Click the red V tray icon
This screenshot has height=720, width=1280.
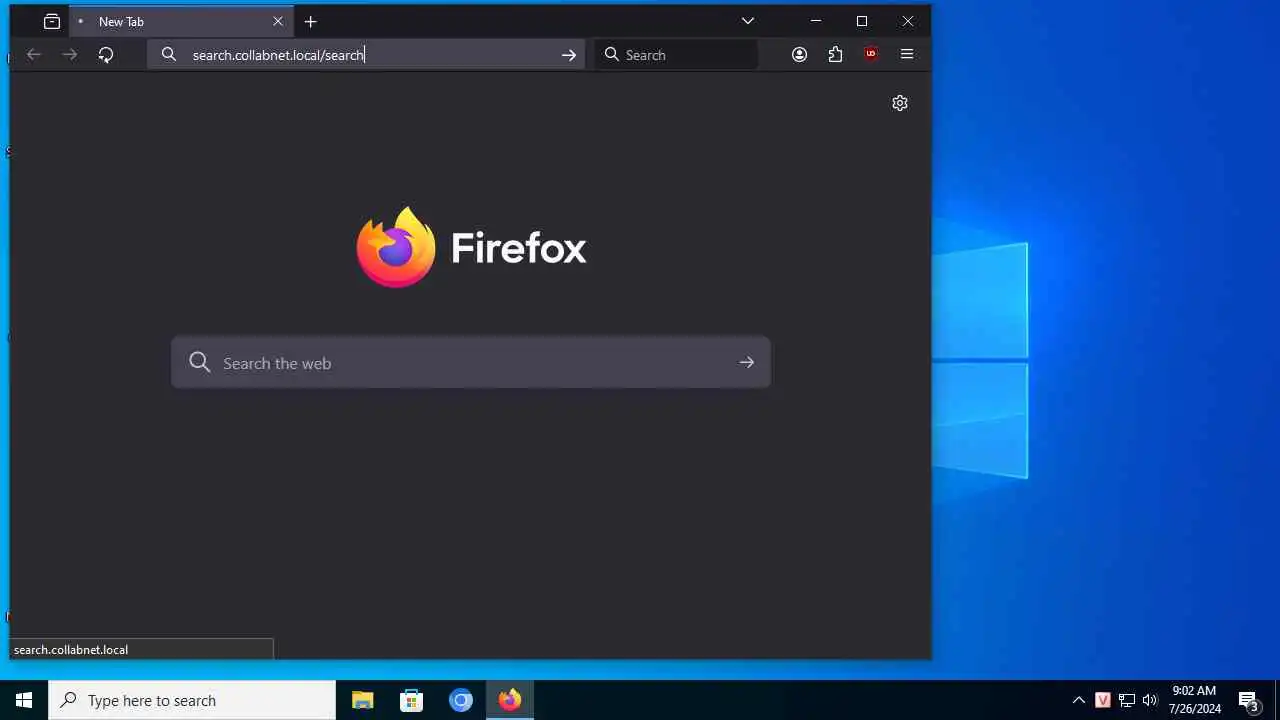coord(1103,700)
